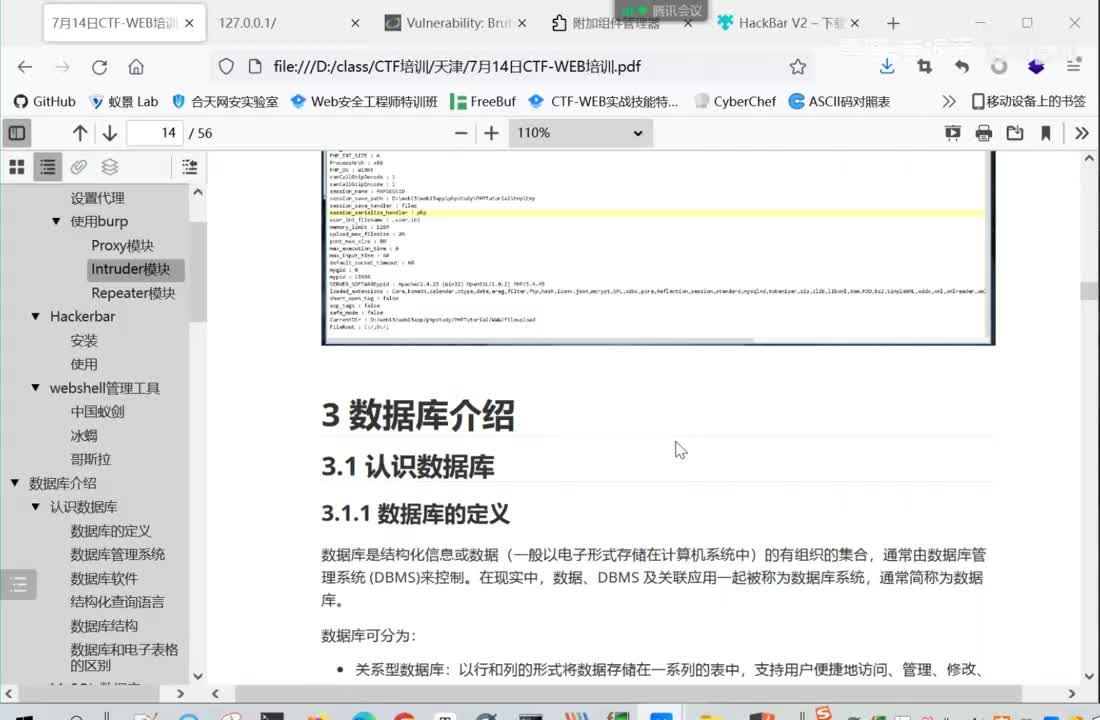The height and width of the screenshot is (720, 1100).
Task: Jump to 结构化查询语言 in outline
Action: coord(118,601)
